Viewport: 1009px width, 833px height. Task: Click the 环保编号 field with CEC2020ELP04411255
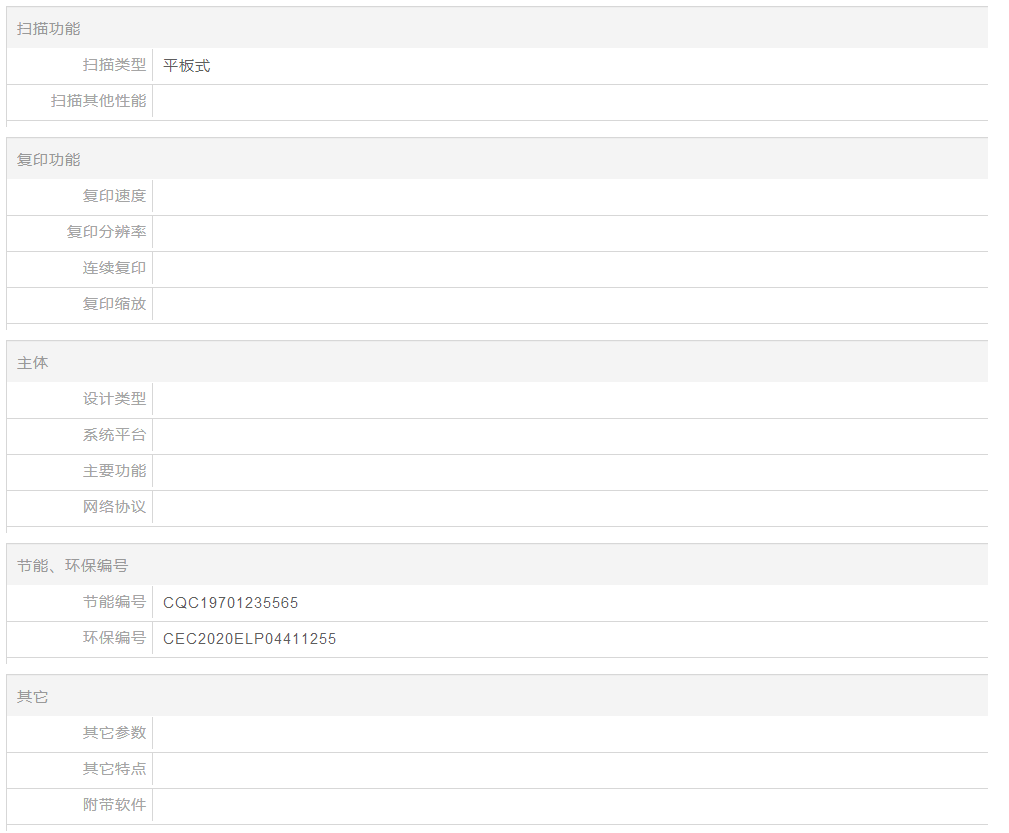coord(569,639)
